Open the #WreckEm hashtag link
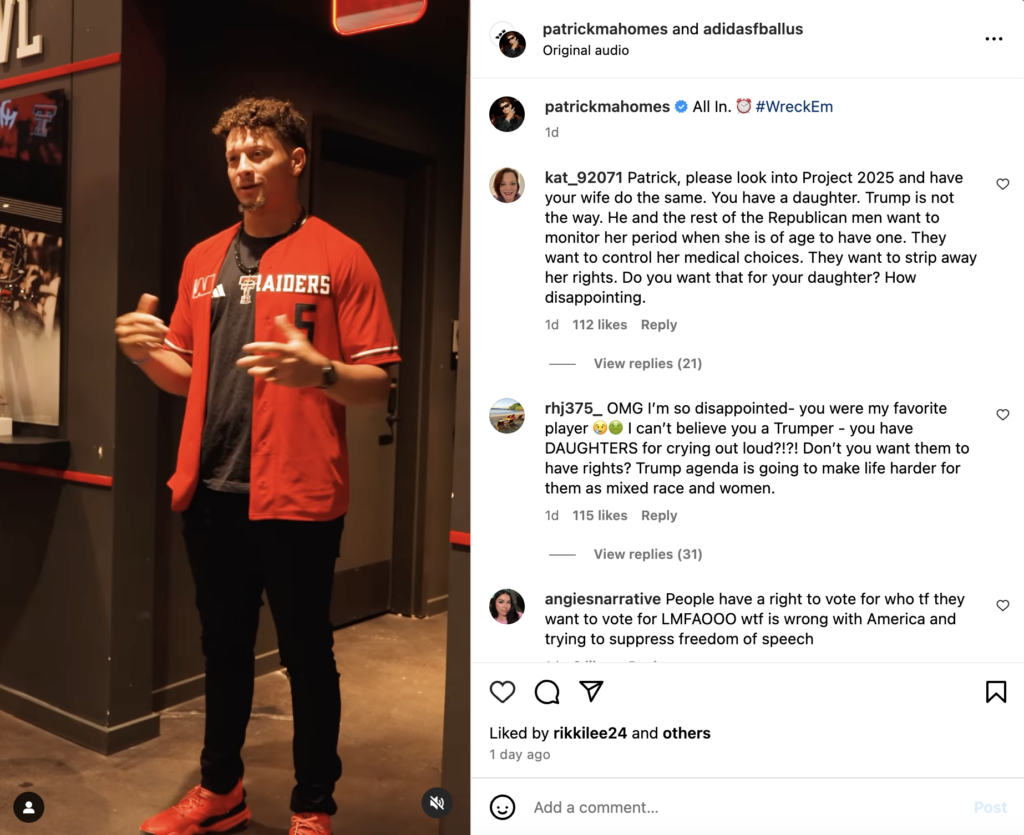Viewport: 1024px width, 835px height. [793, 106]
